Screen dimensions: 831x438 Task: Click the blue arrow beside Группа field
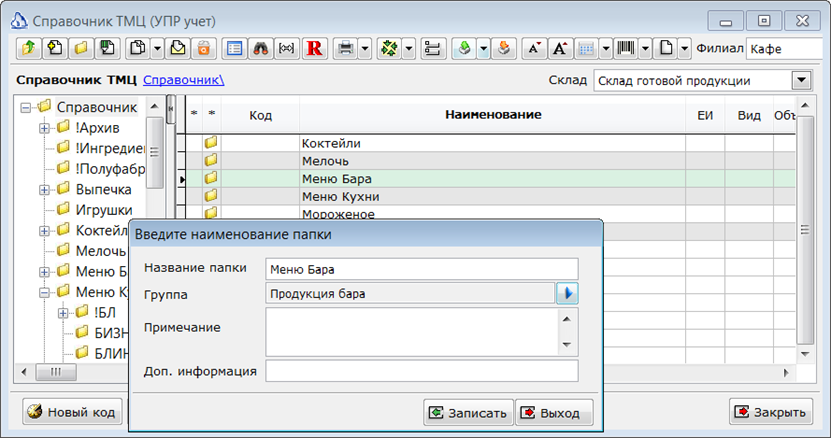coord(567,293)
